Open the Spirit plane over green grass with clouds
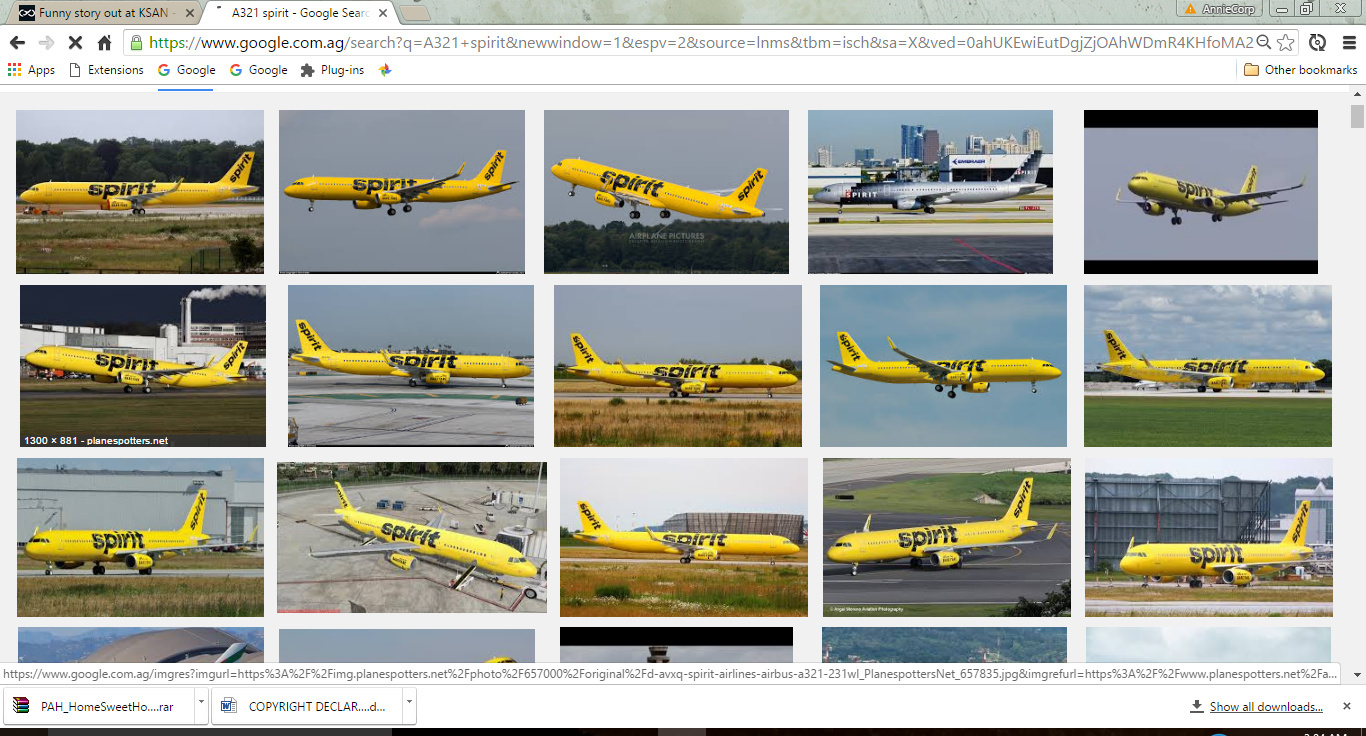The height and width of the screenshot is (736, 1366). coord(1208,366)
